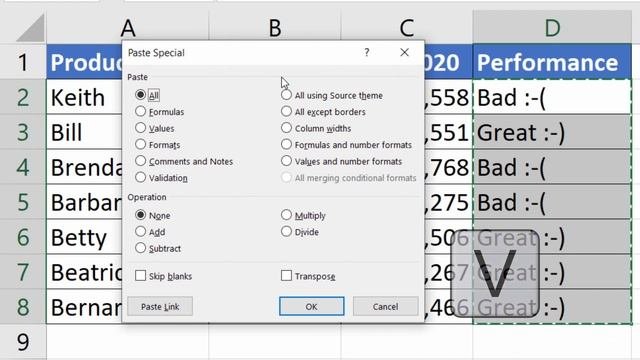
Task: Select column B header
Action: point(275,28)
